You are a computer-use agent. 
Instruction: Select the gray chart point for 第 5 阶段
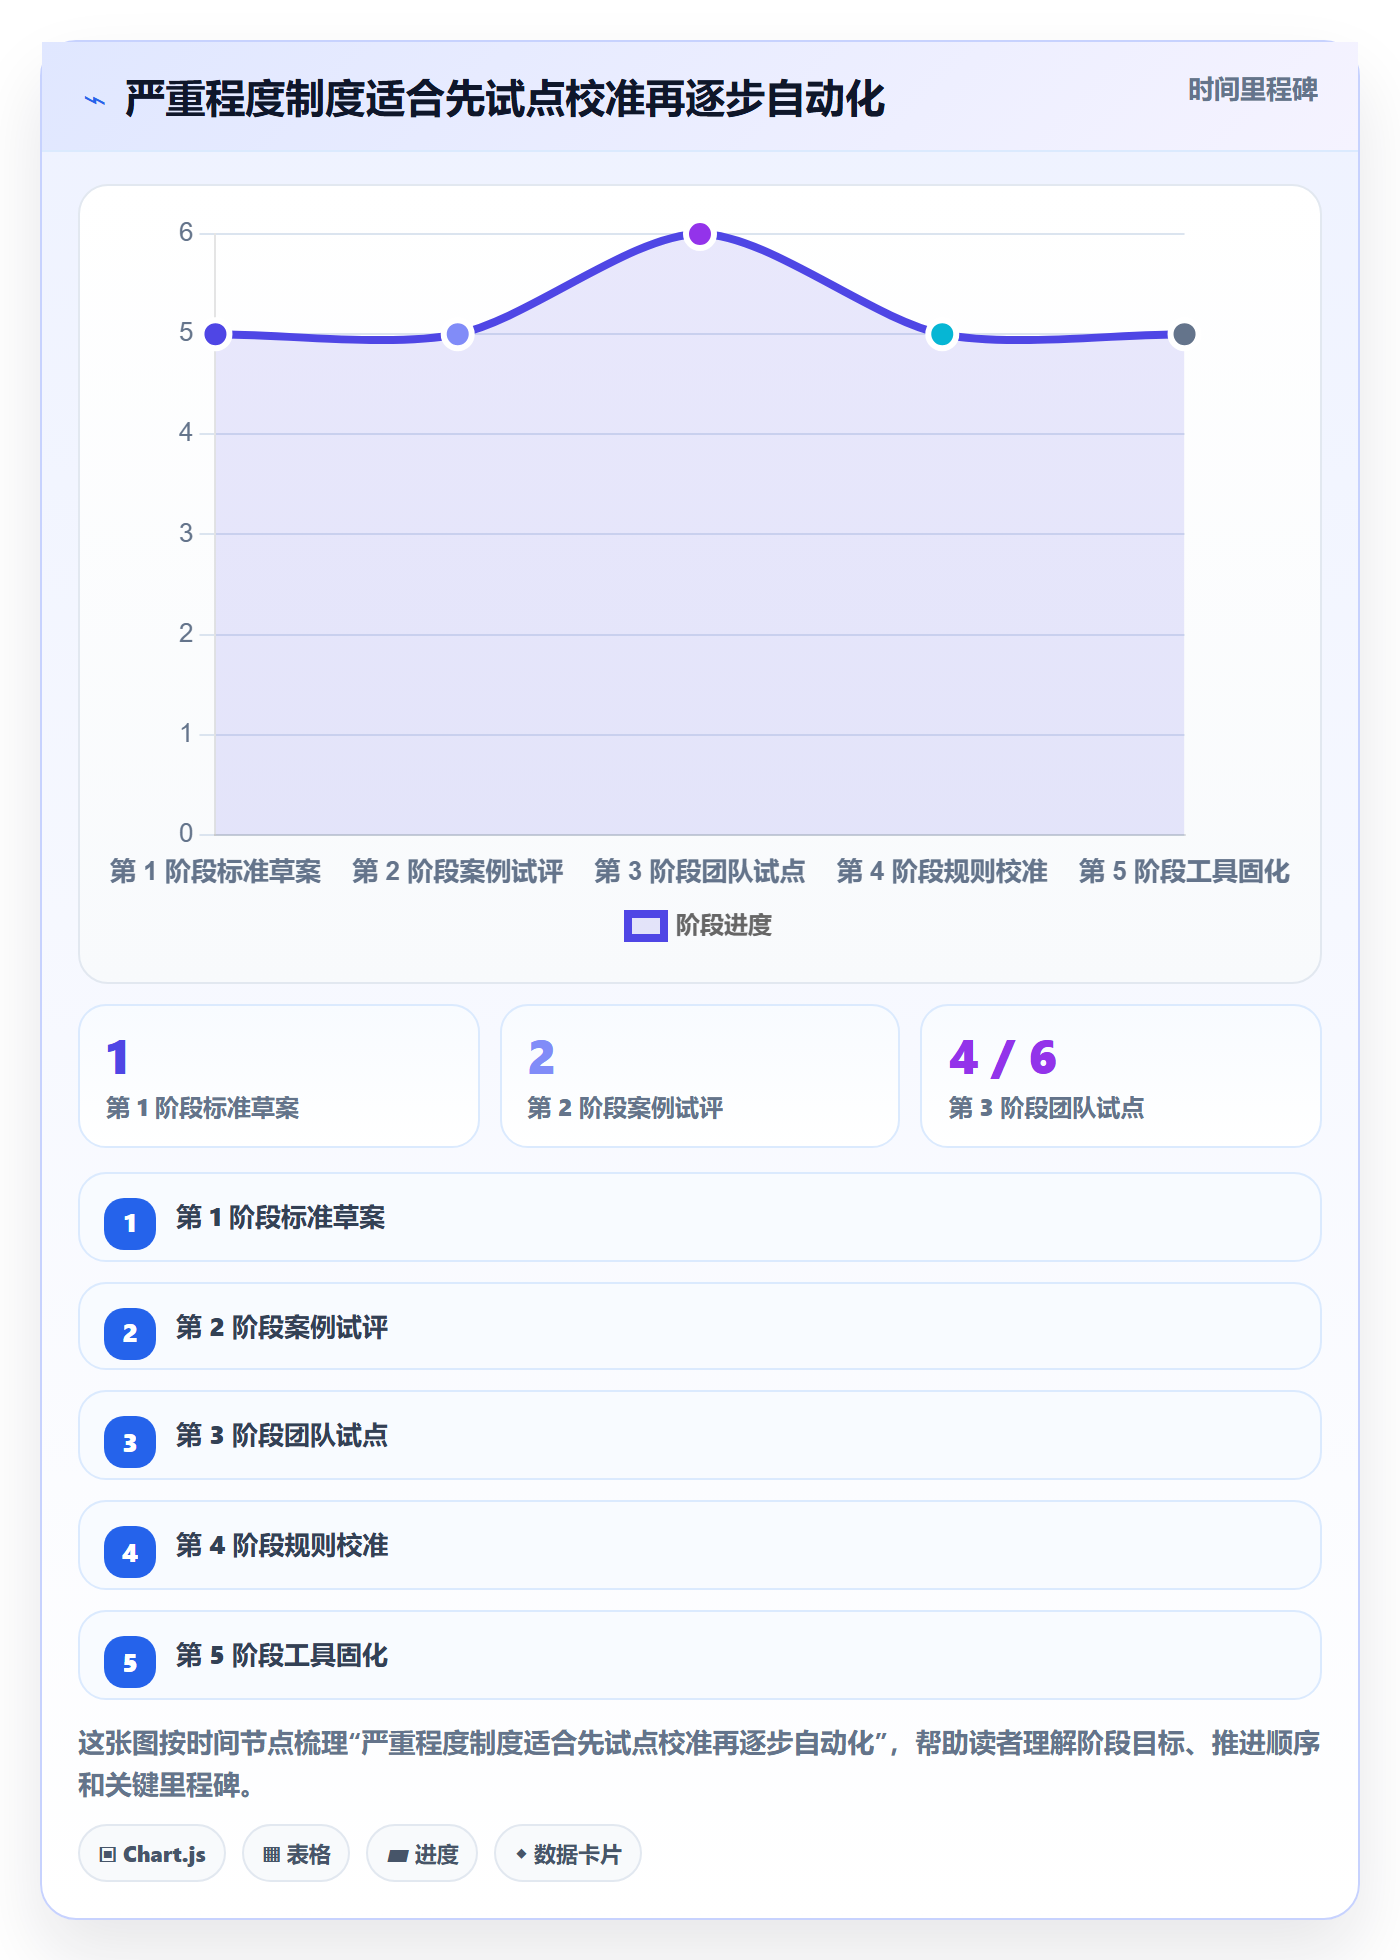[1184, 334]
